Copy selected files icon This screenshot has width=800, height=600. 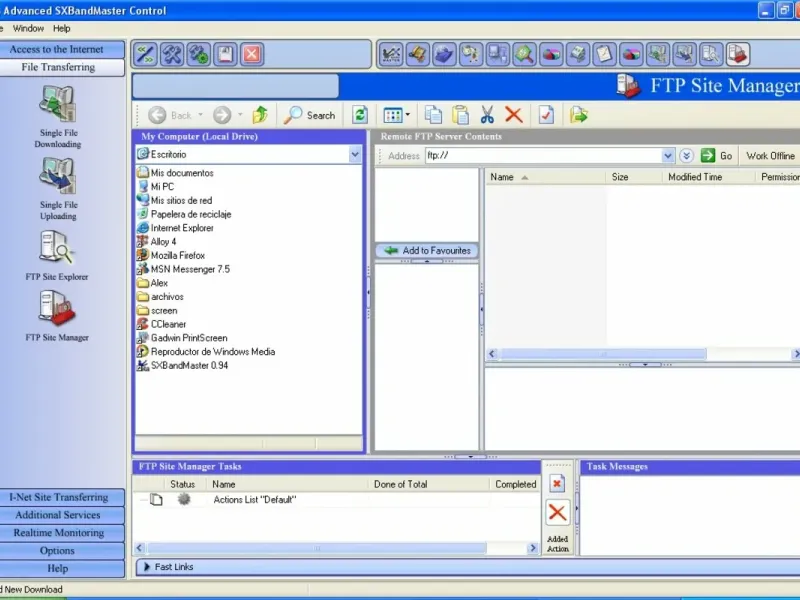coord(434,115)
